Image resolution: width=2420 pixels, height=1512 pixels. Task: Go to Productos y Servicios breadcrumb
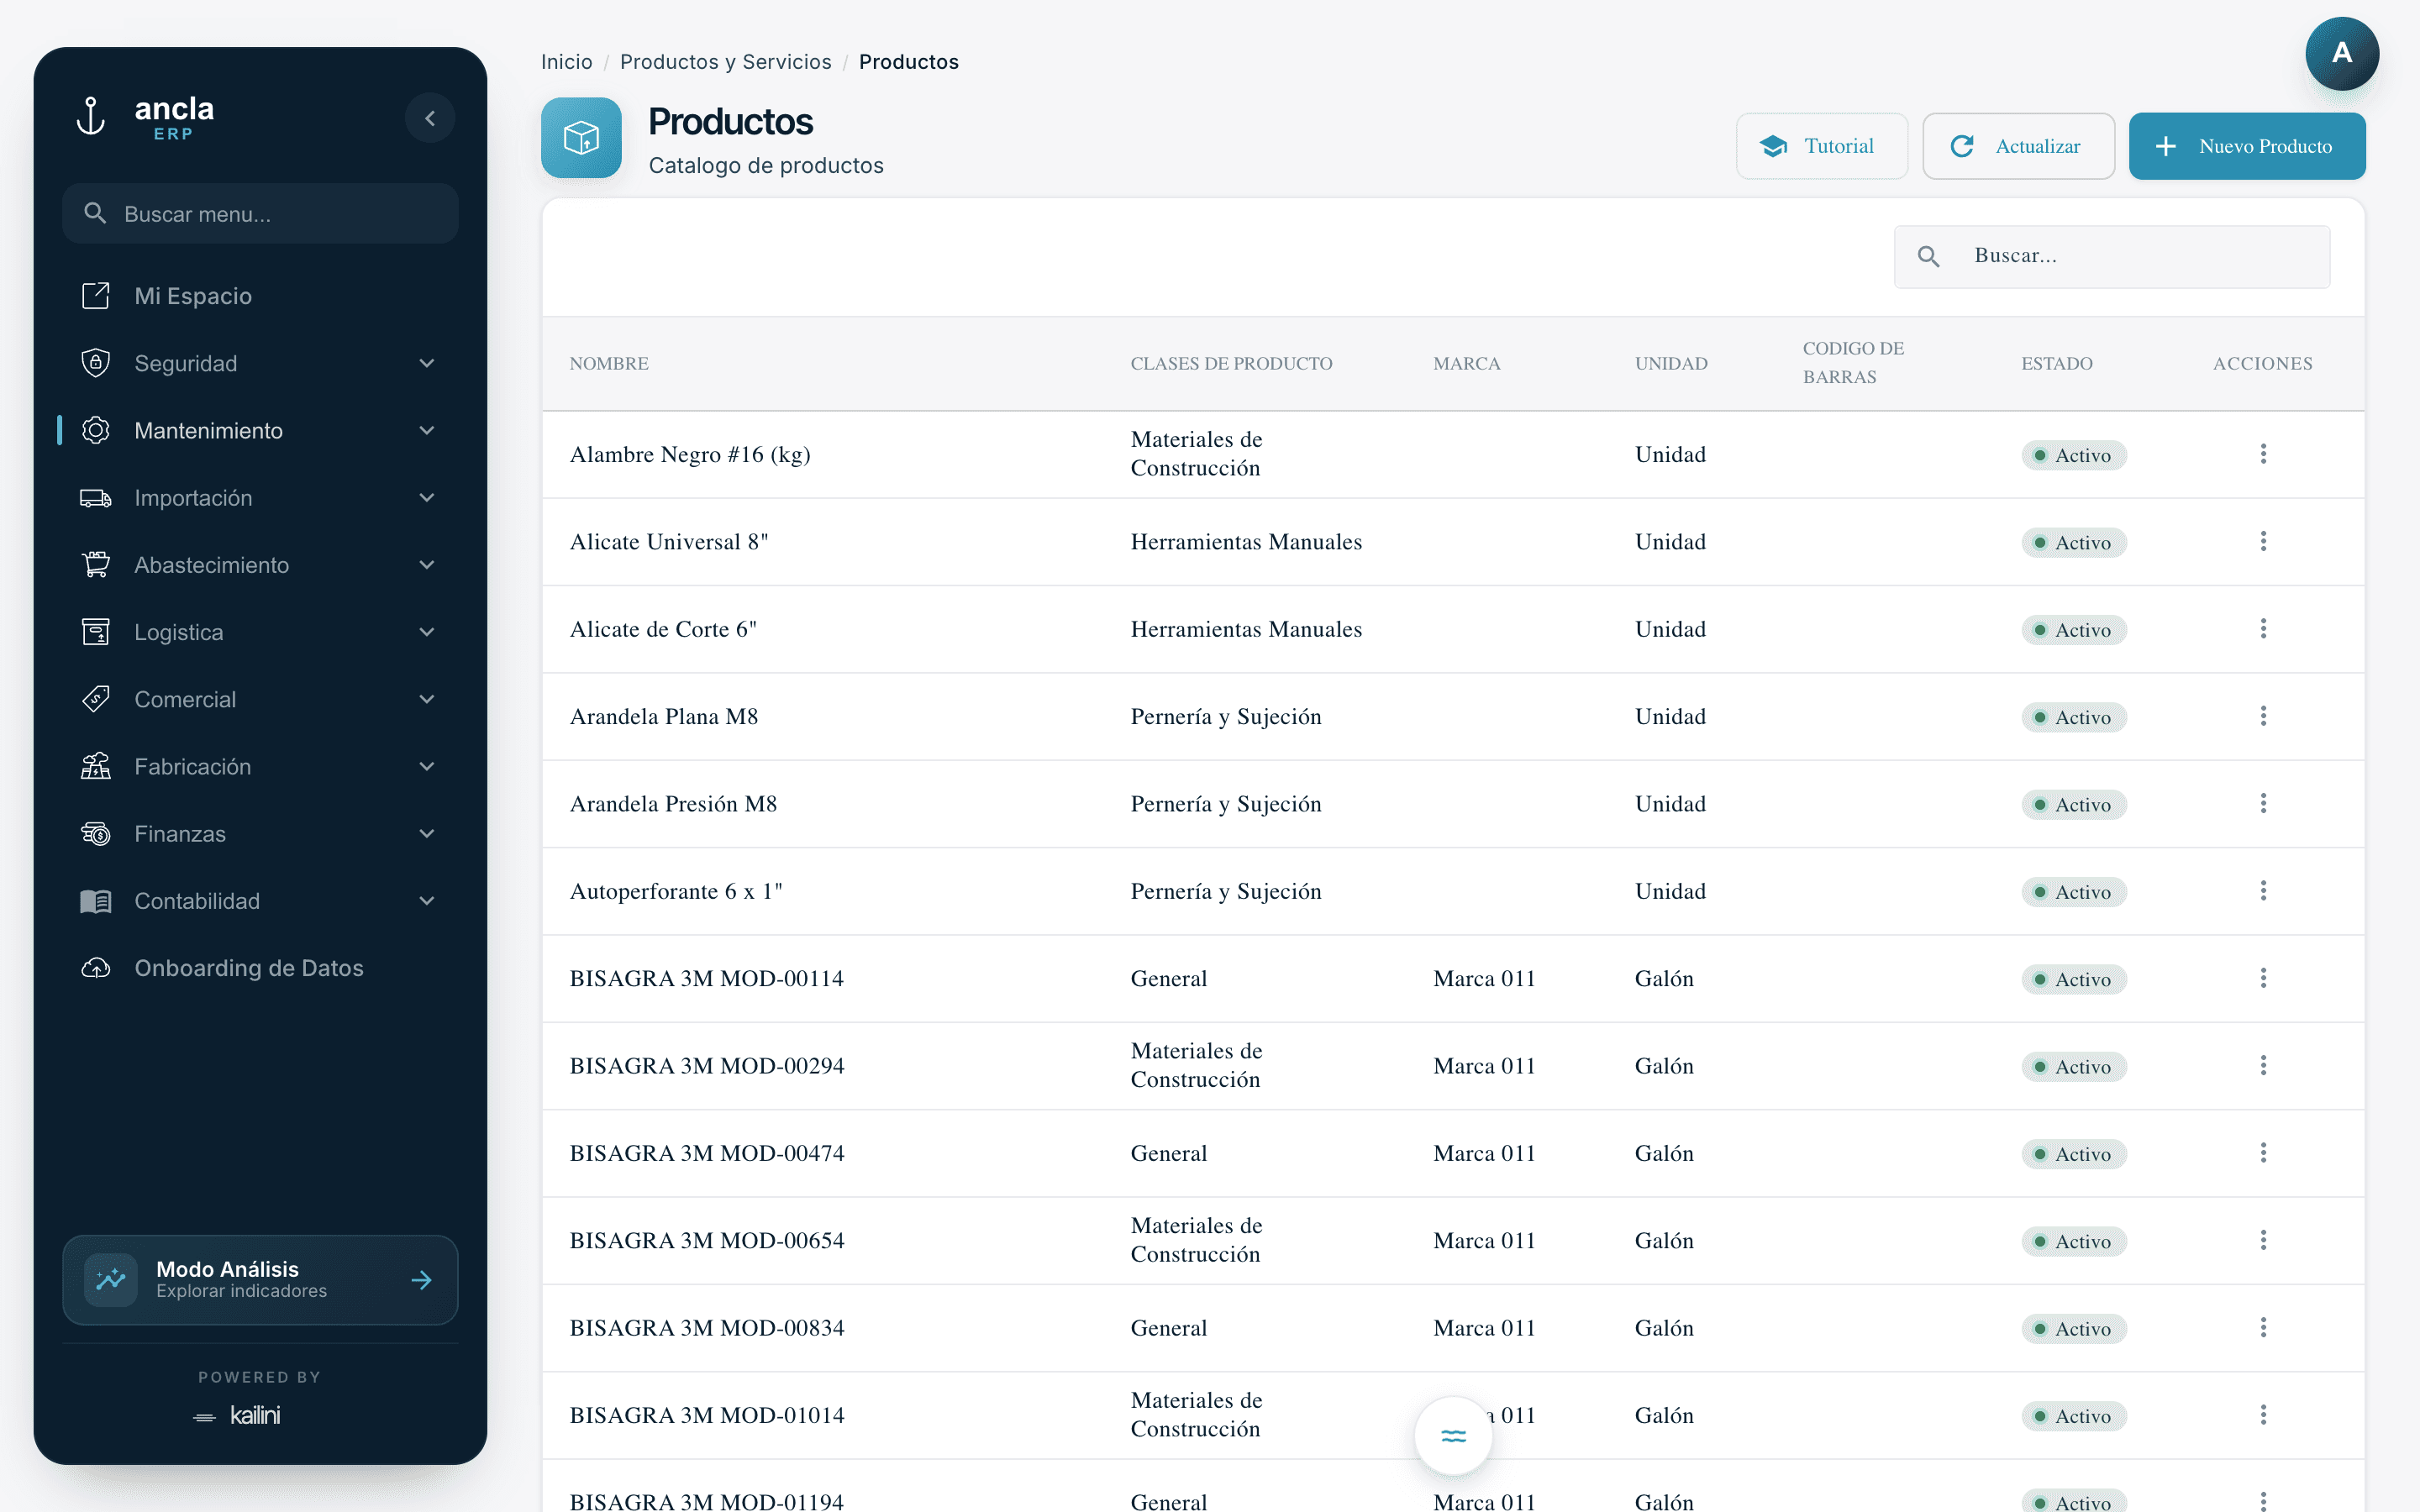(725, 62)
